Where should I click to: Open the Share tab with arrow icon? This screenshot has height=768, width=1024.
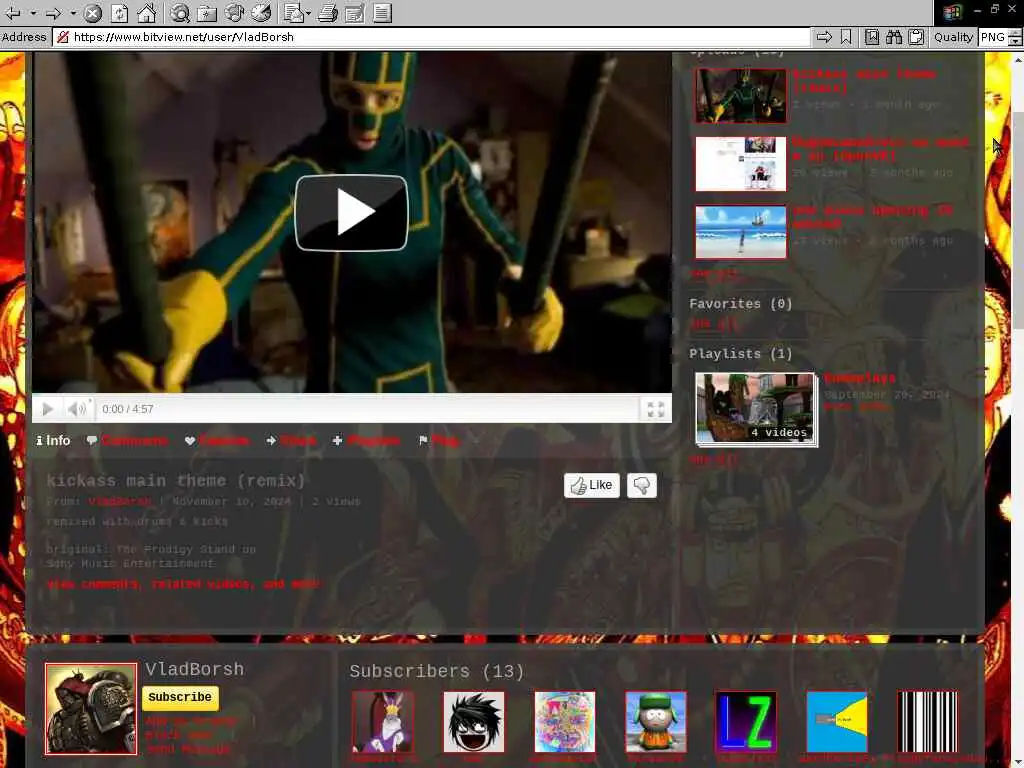(x=291, y=441)
